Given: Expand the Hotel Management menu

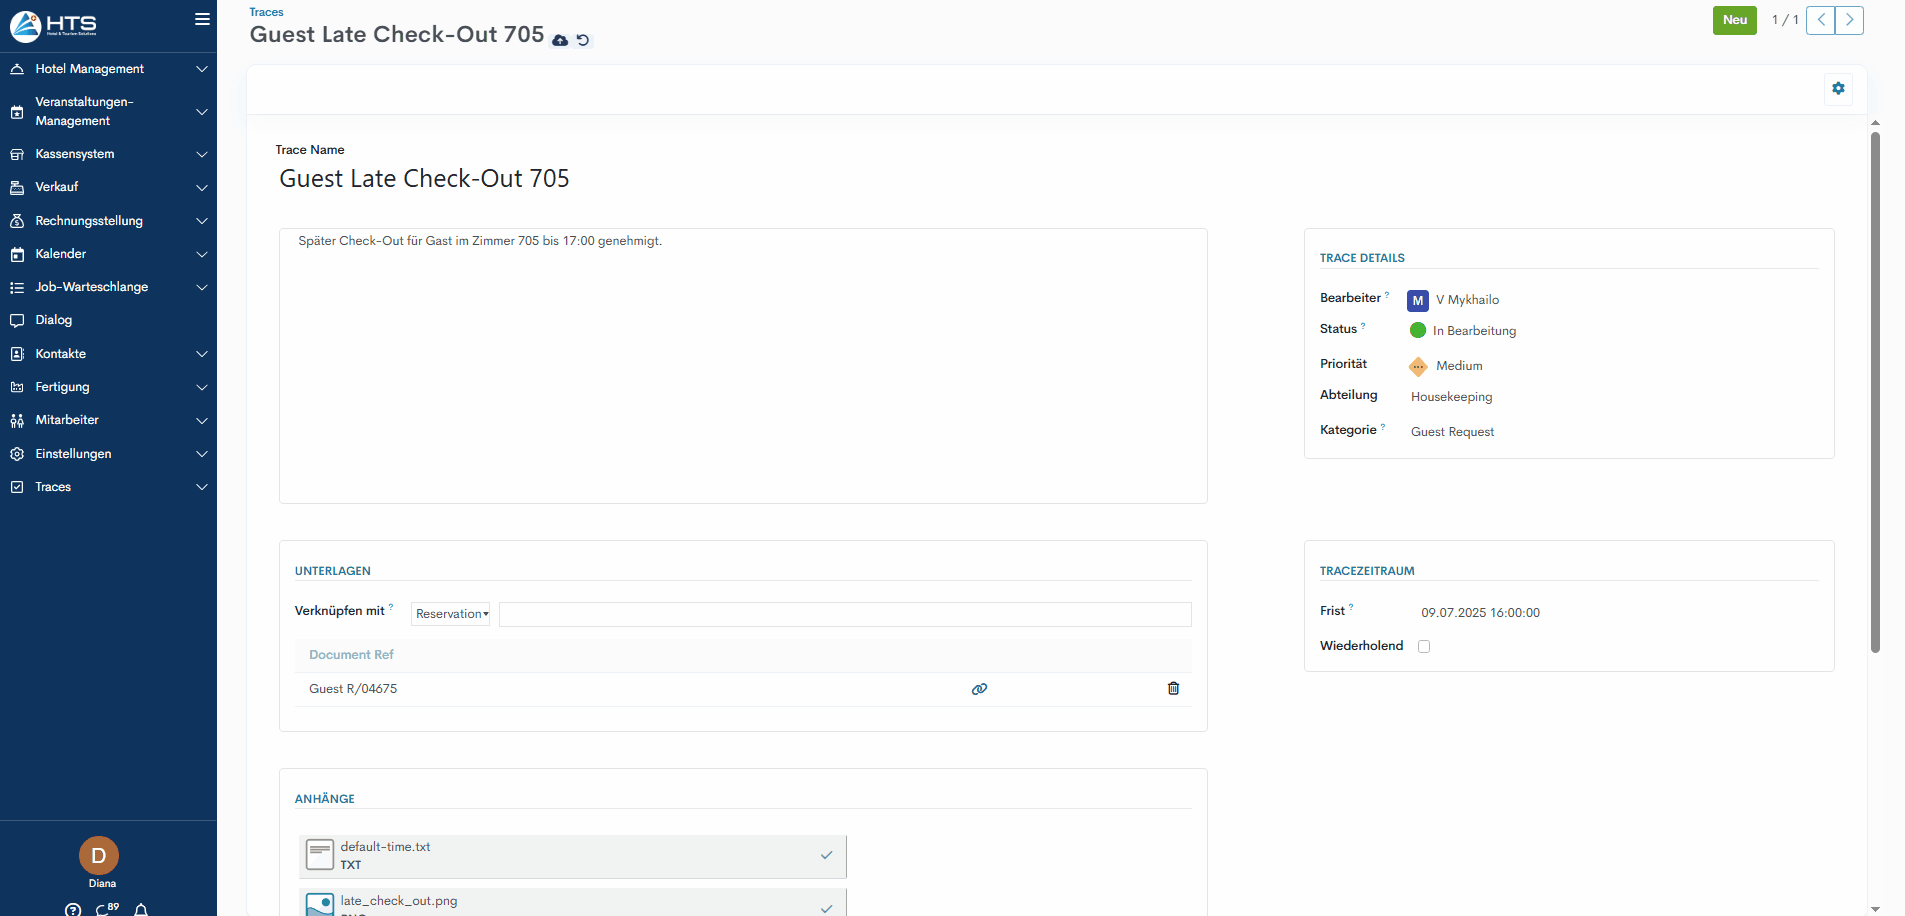Looking at the screenshot, I should point(108,69).
